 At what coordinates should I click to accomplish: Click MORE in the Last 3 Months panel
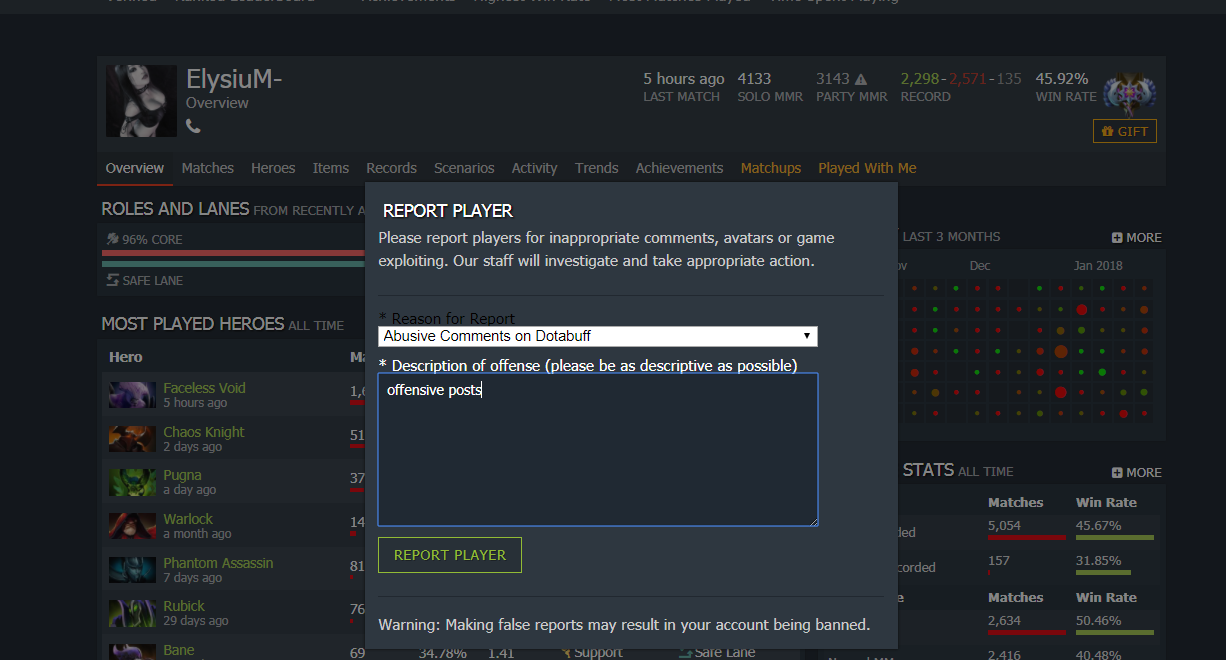[x=1137, y=238]
